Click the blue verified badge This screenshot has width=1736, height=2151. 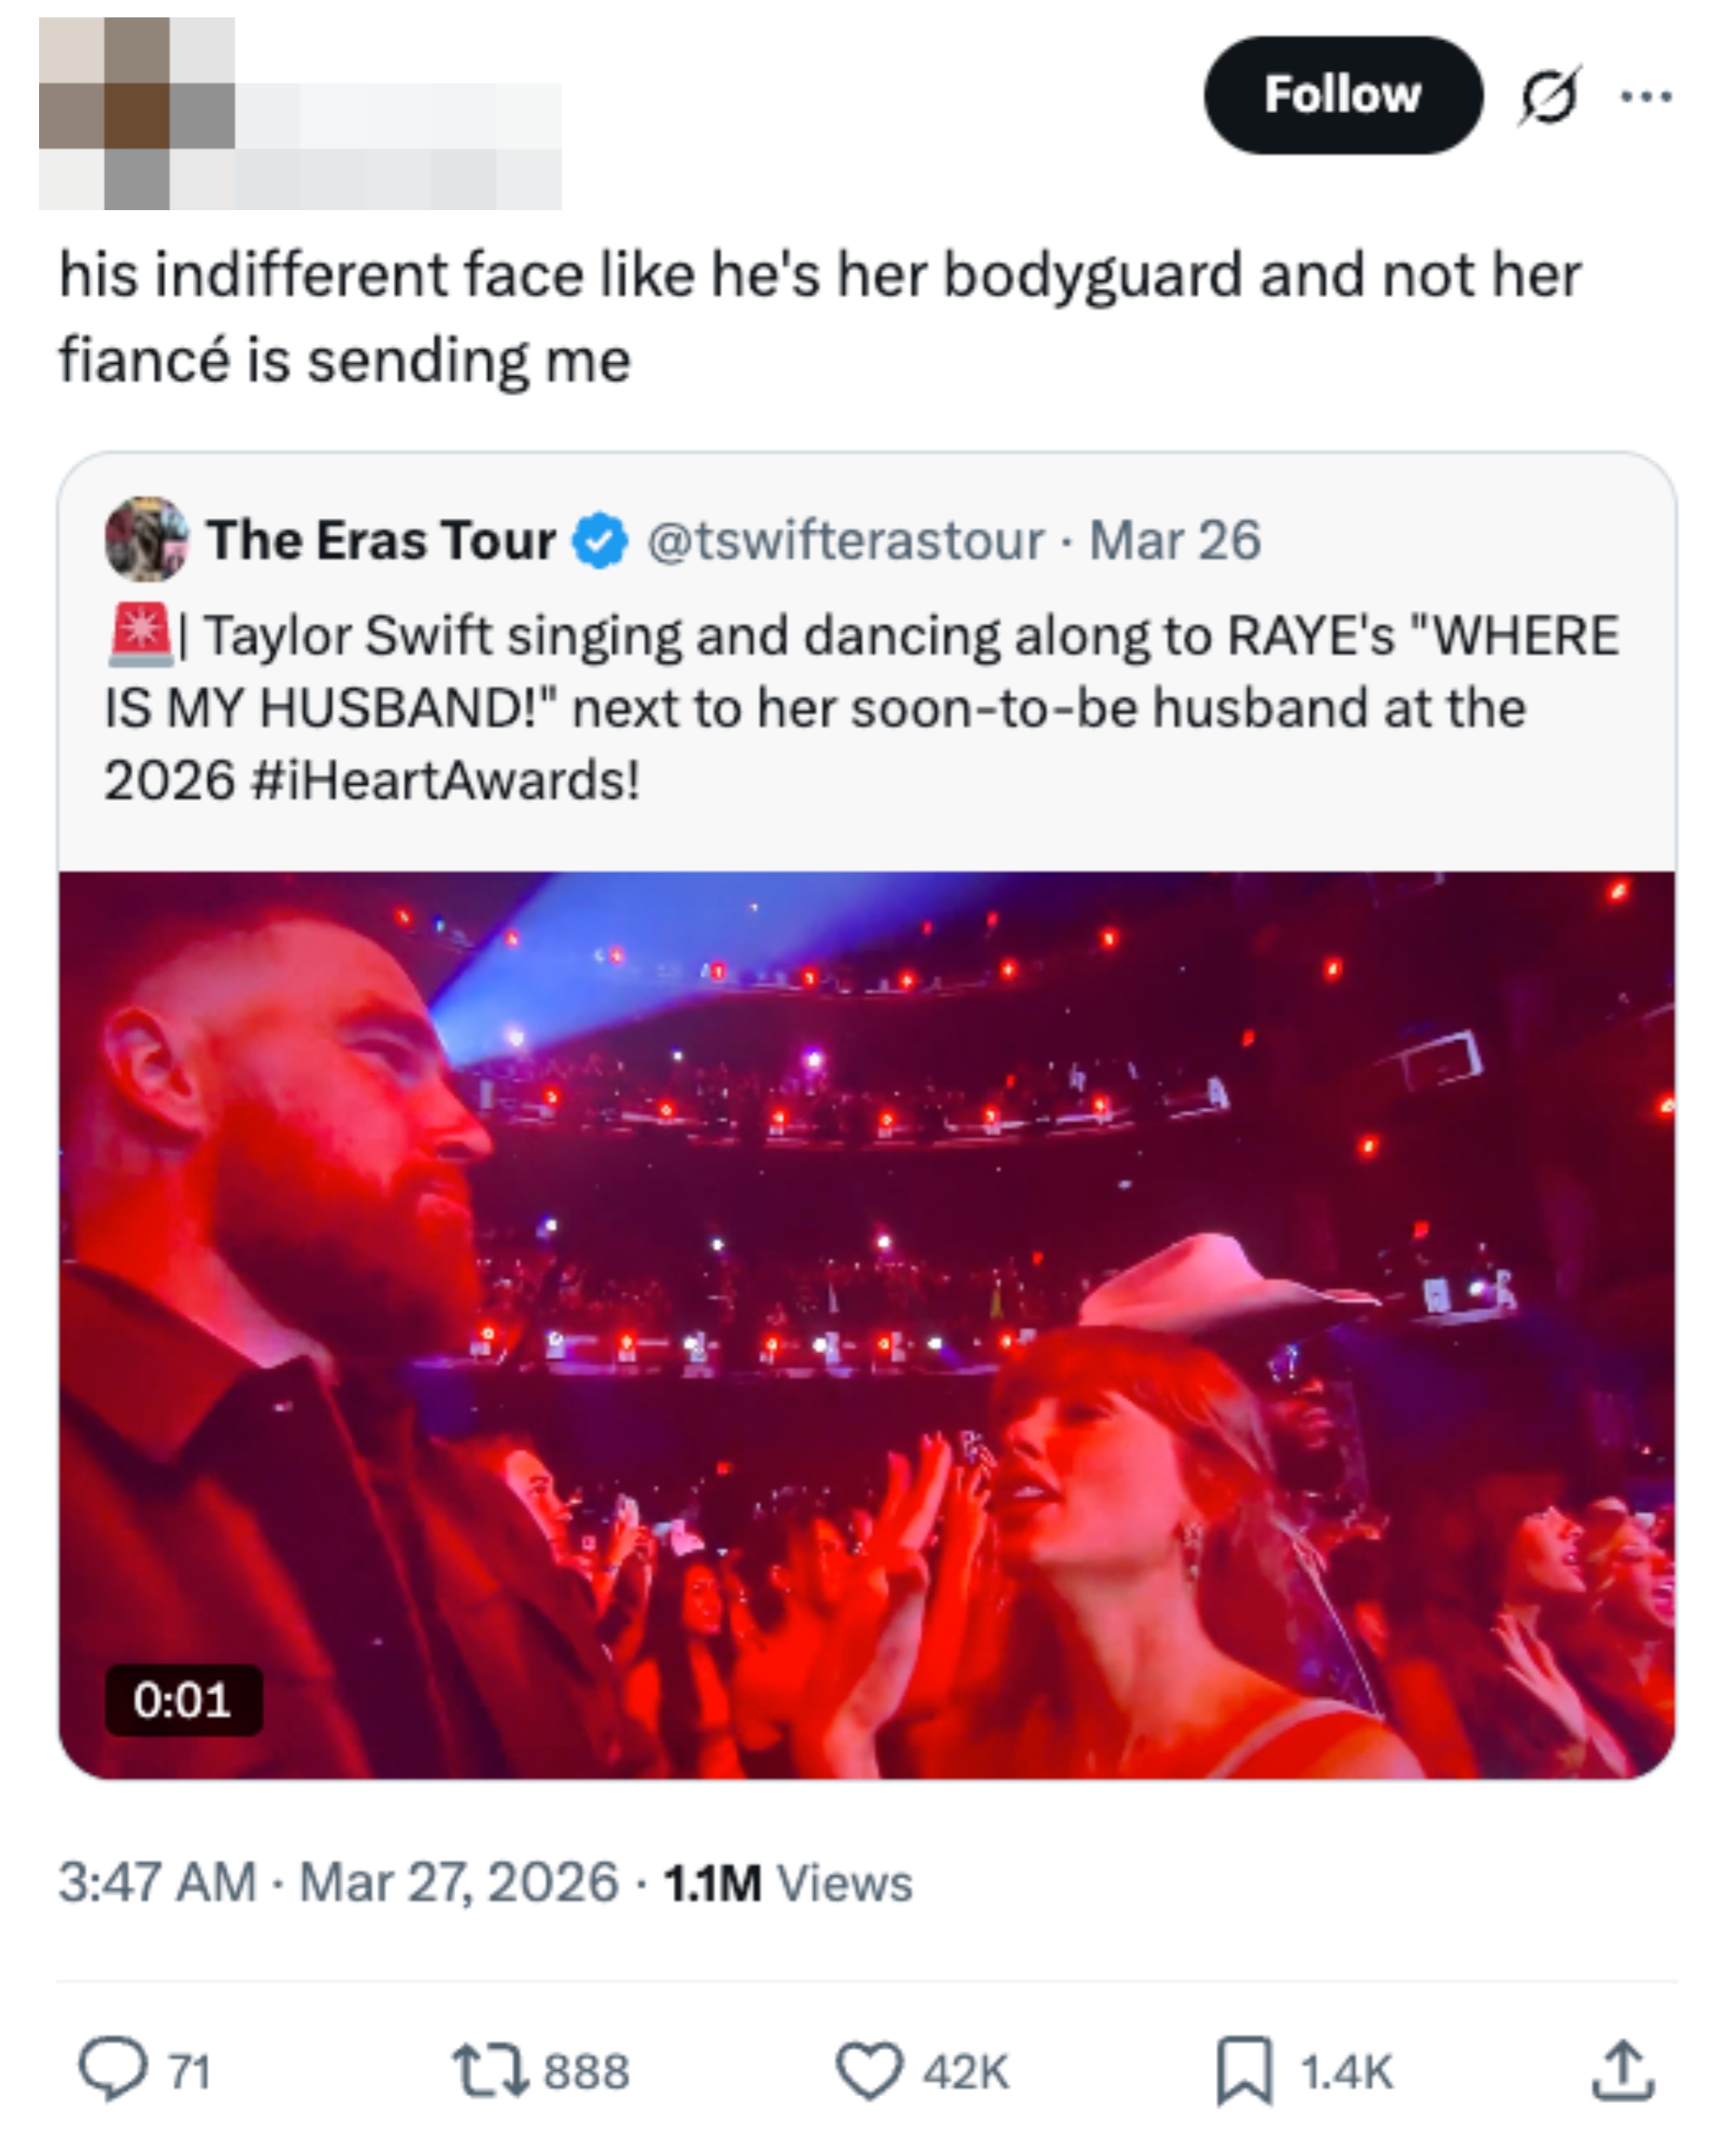click(x=600, y=541)
